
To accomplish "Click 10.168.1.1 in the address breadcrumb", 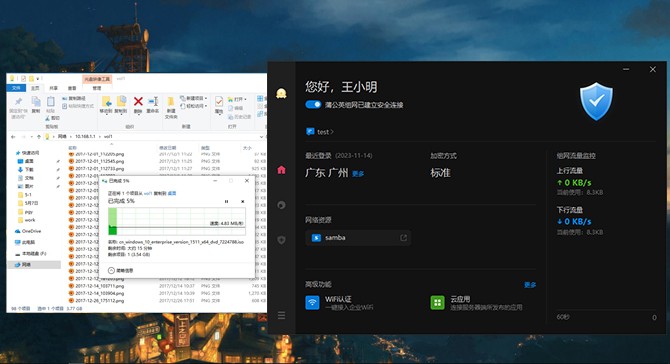I will pyautogui.click(x=85, y=137).
